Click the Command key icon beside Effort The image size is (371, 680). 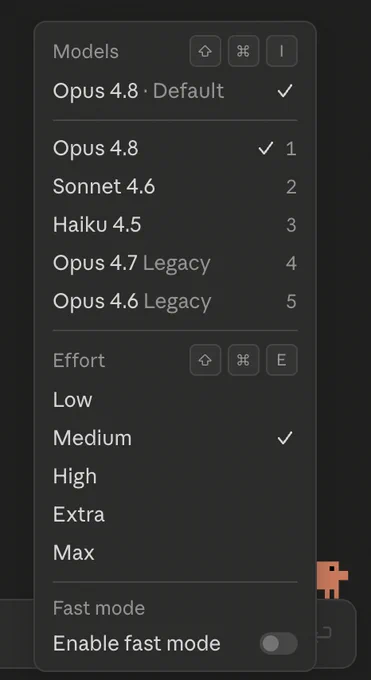coord(243,360)
